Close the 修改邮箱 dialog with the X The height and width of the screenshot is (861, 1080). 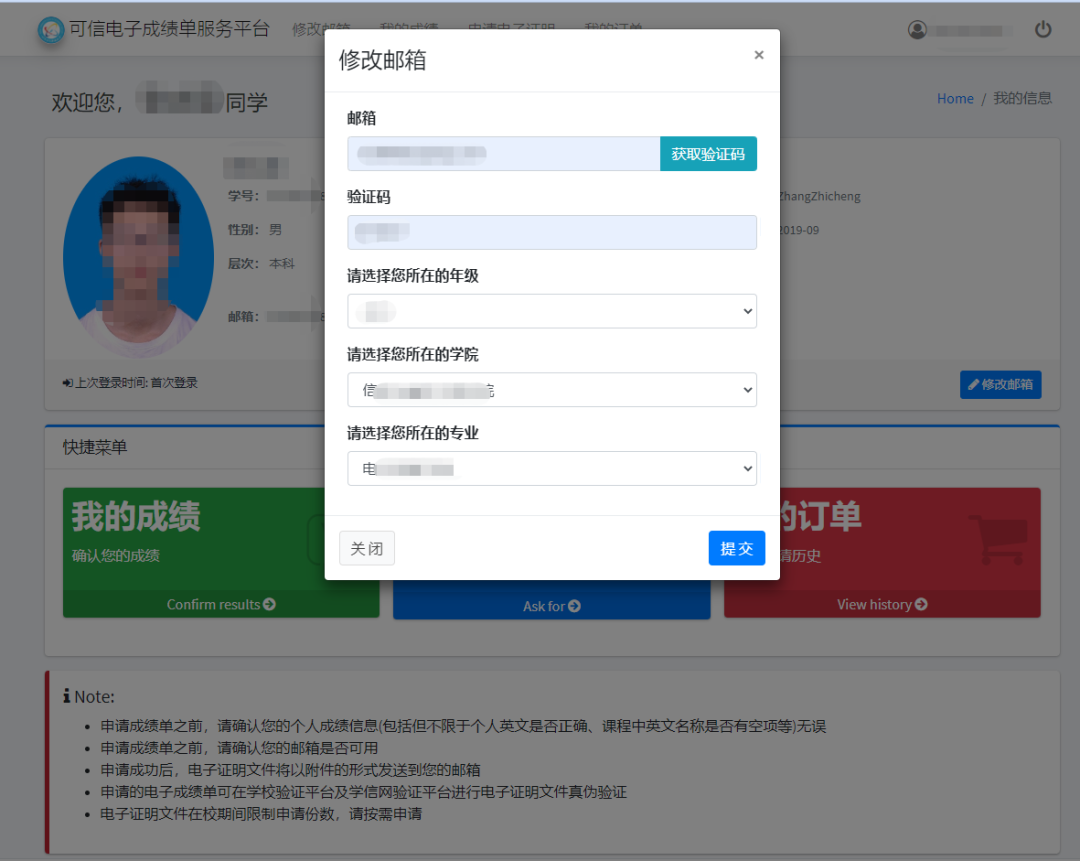758,54
